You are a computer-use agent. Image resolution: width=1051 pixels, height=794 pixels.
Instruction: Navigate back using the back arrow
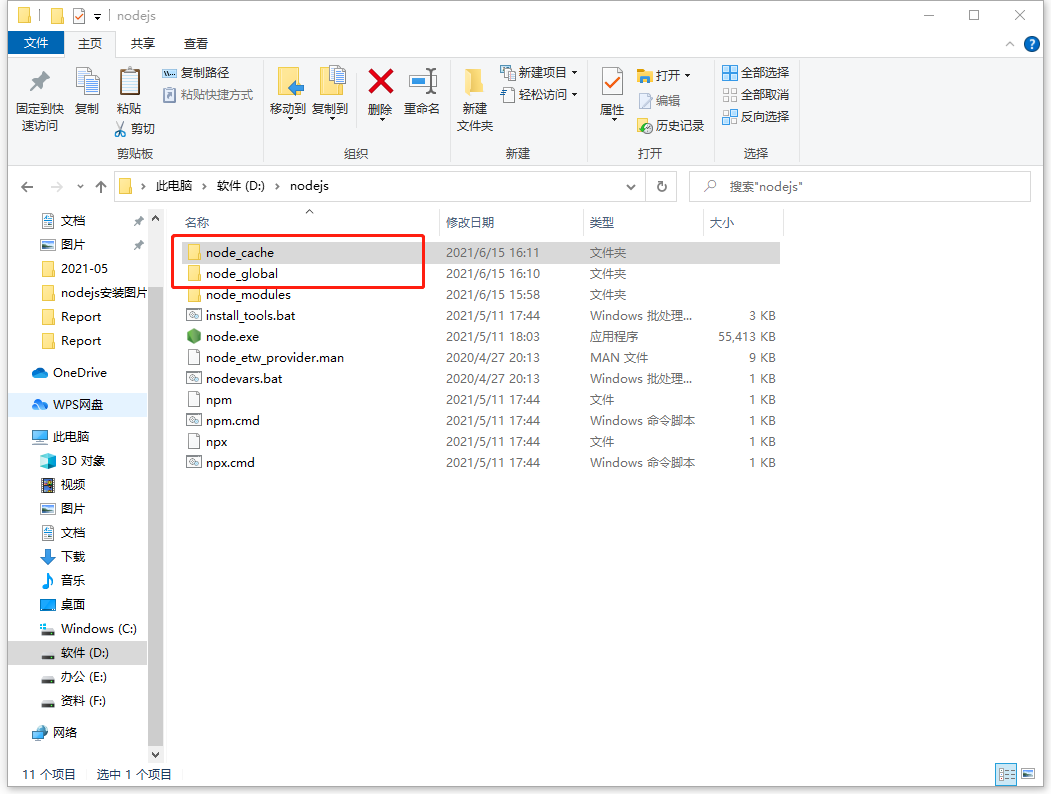point(27,186)
